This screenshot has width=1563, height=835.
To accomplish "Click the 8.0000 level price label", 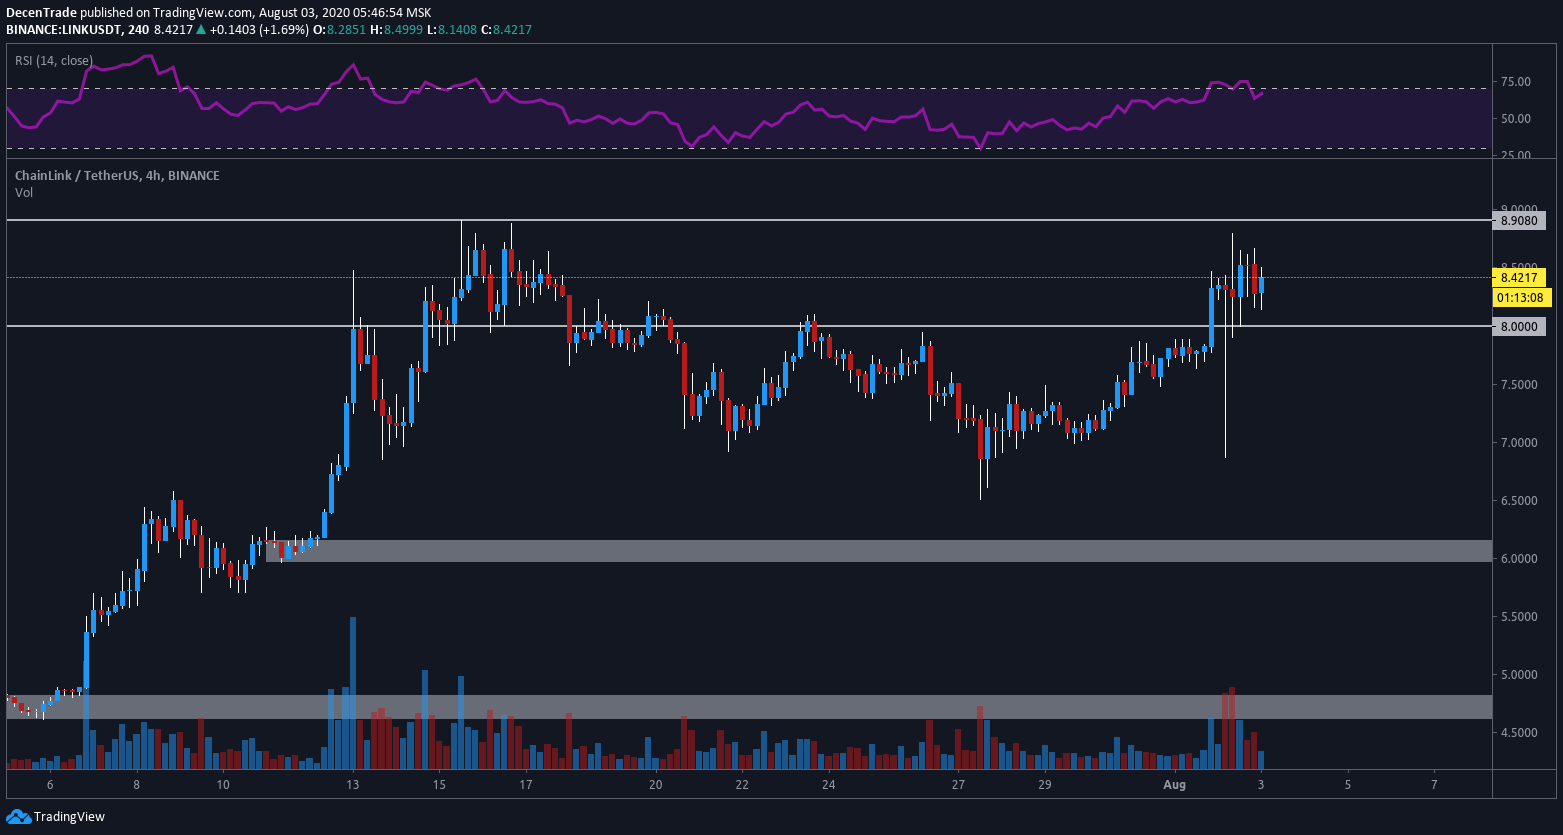I will click(1519, 326).
